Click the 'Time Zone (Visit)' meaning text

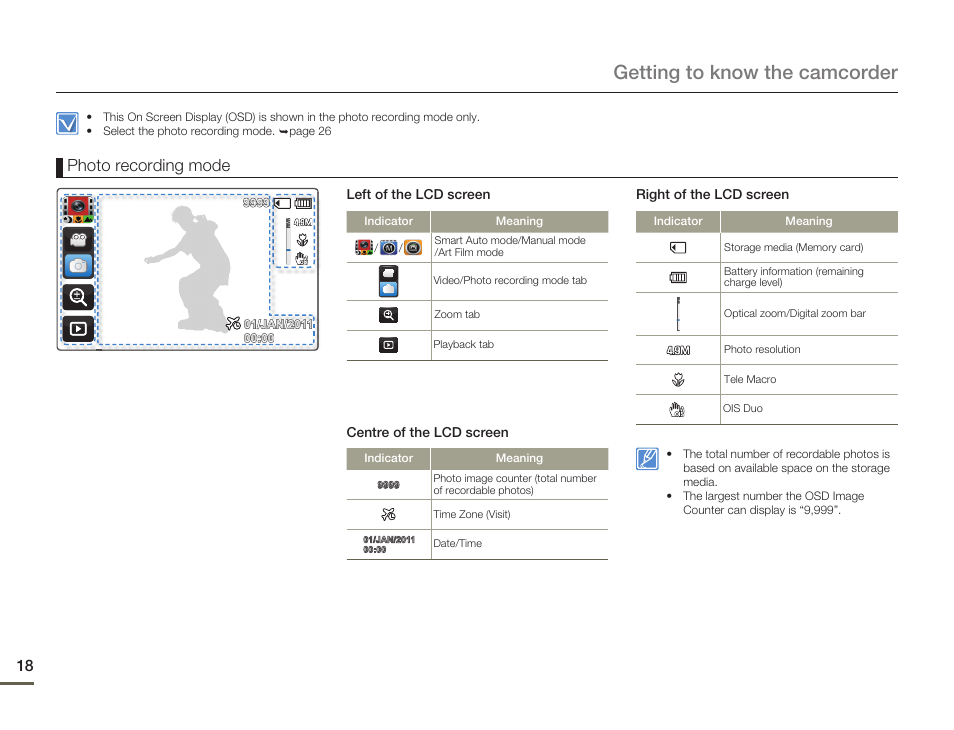[x=472, y=515]
